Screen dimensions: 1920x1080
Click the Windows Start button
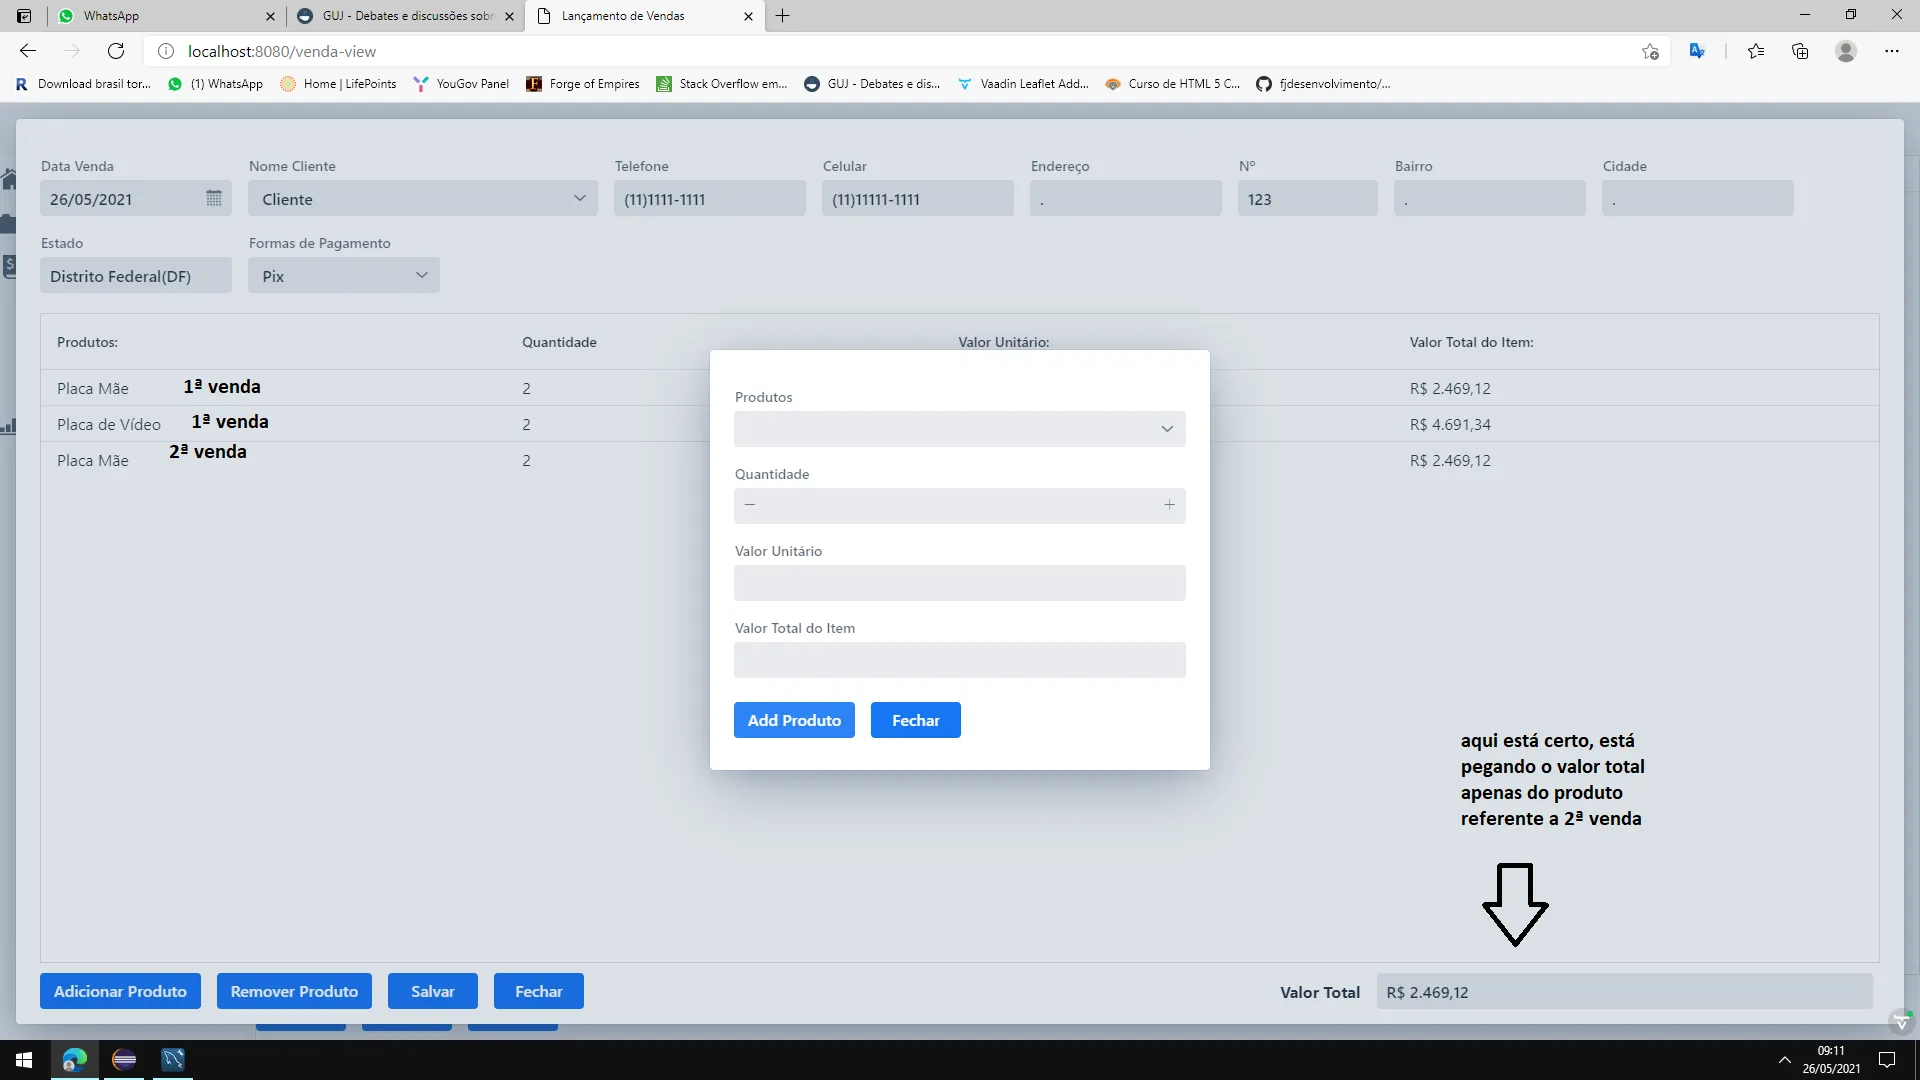(24, 1059)
